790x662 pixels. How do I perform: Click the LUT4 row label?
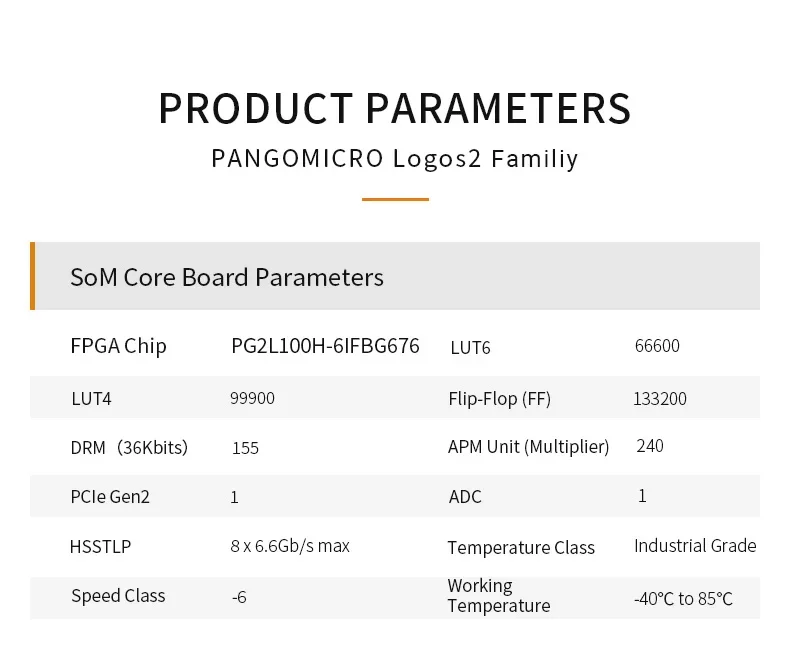[x=91, y=398]
